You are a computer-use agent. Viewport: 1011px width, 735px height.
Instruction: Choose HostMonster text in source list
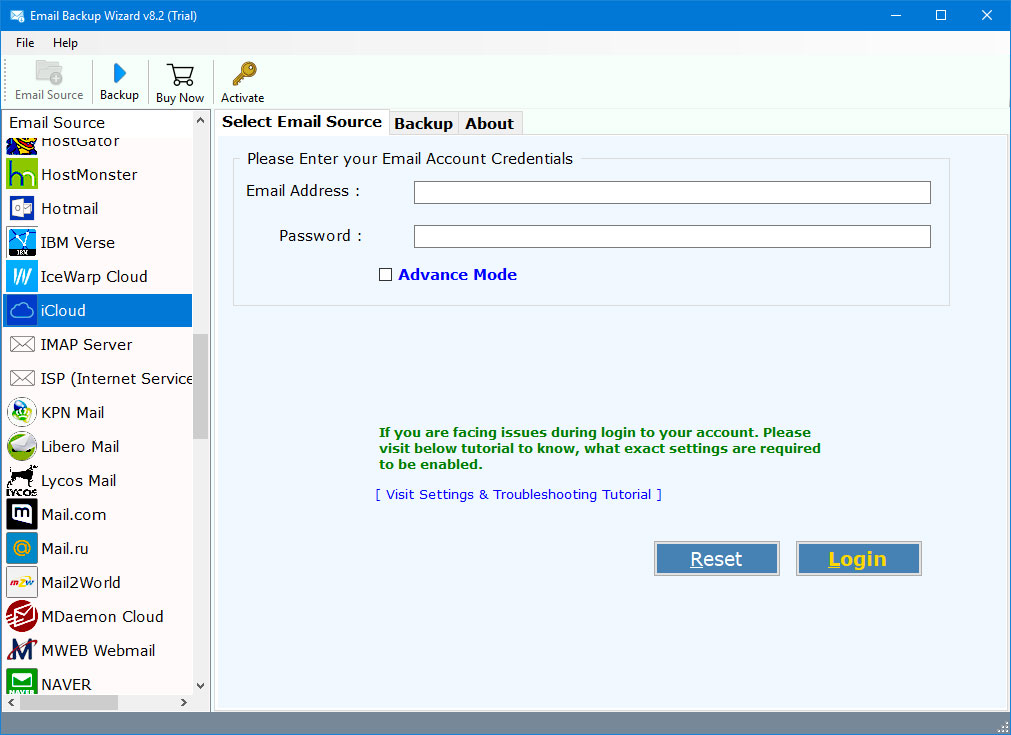click(89, 175)
